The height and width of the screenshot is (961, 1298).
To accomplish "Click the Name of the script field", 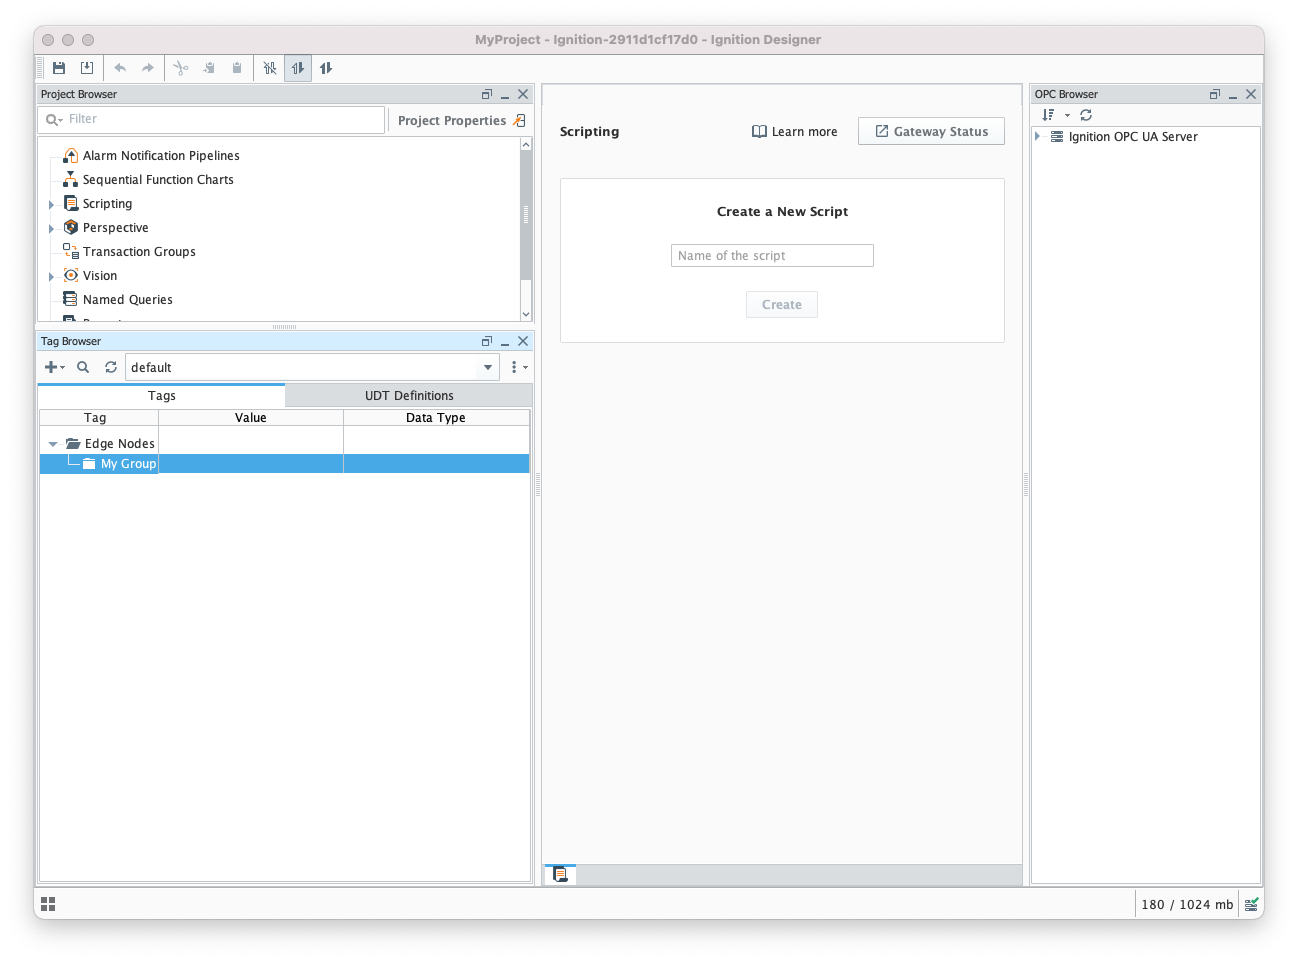I will tap(772, 256).
